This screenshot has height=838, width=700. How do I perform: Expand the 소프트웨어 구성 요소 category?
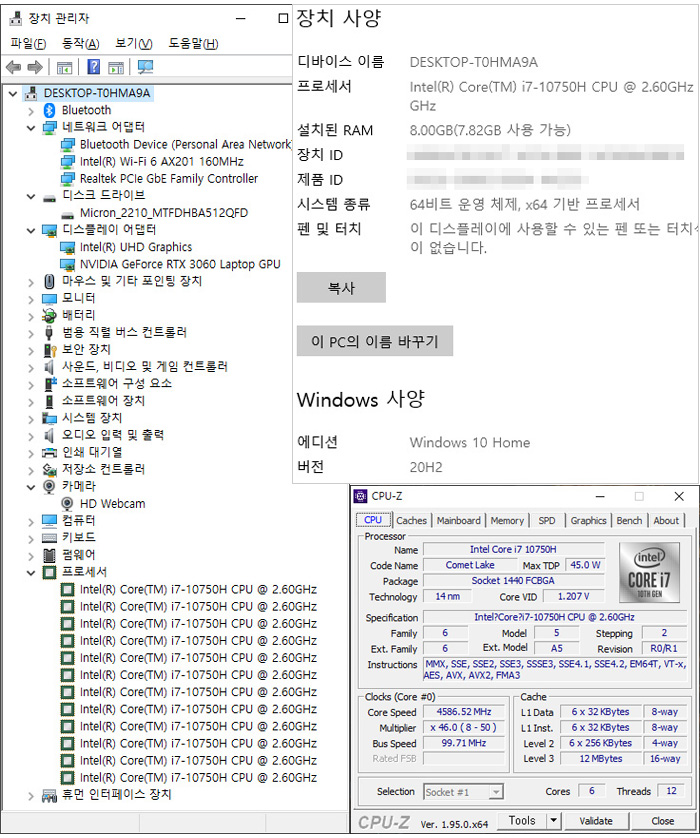[x=31, y=384]
